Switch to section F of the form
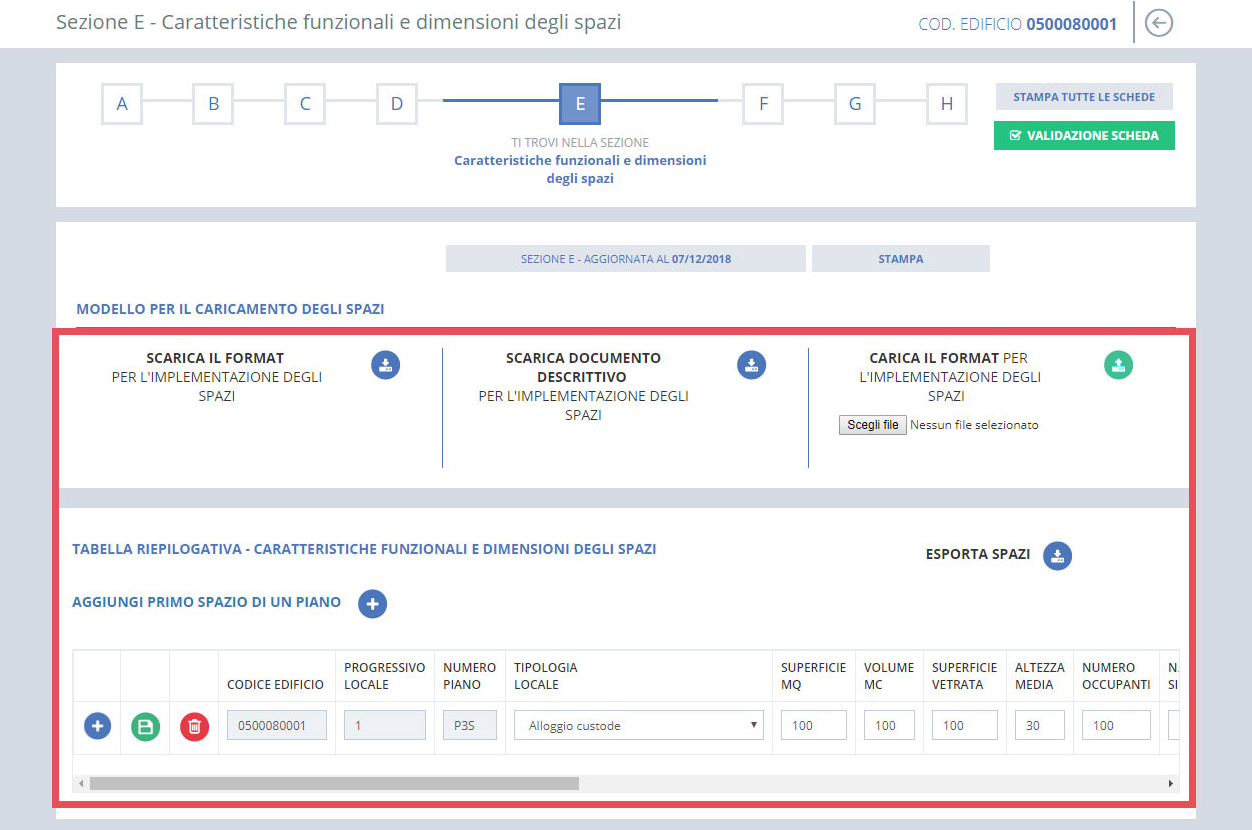Viewport: 1252px width, 830px height. pos(762,103)
